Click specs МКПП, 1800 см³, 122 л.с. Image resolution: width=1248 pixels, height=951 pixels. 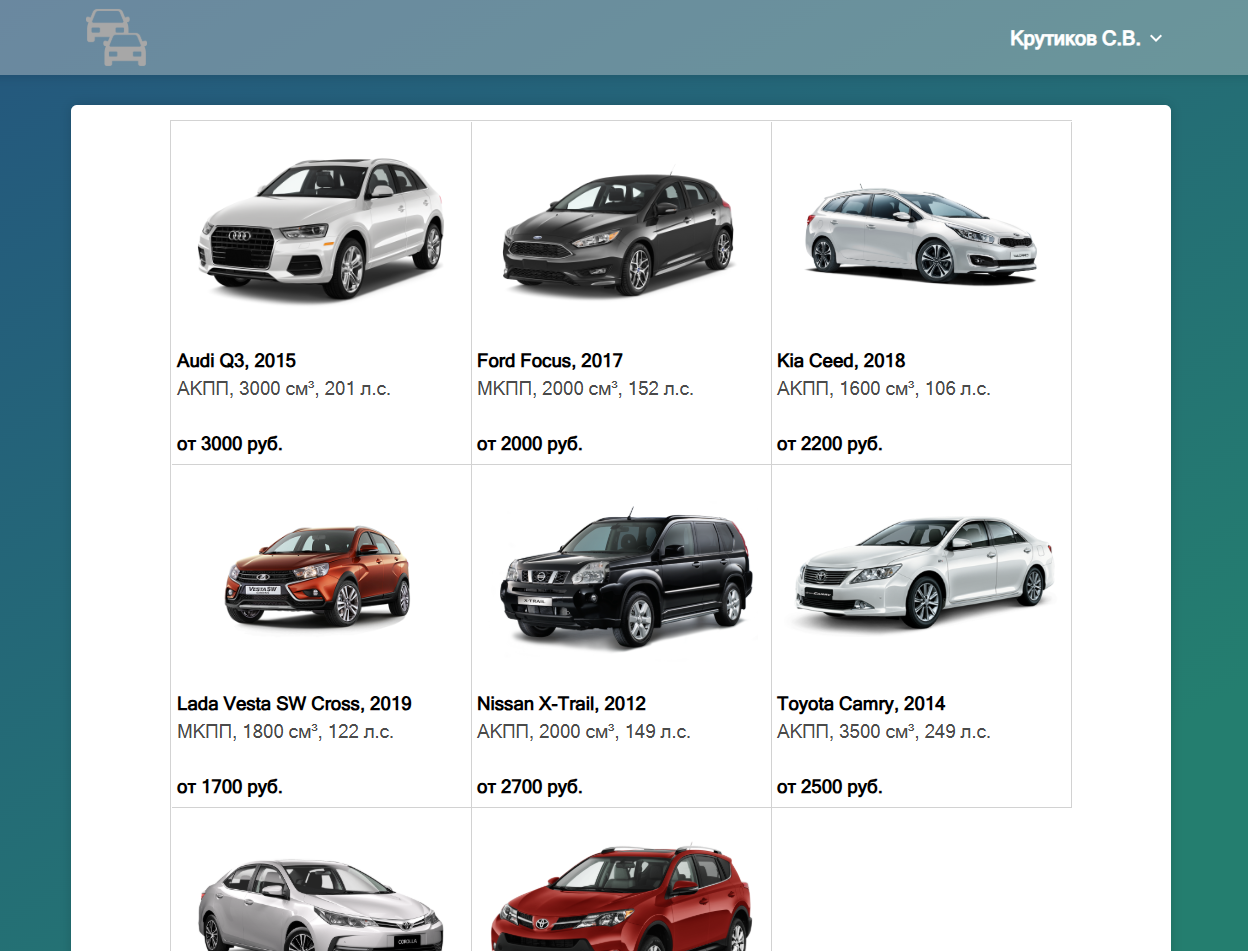tap(285, 732)
